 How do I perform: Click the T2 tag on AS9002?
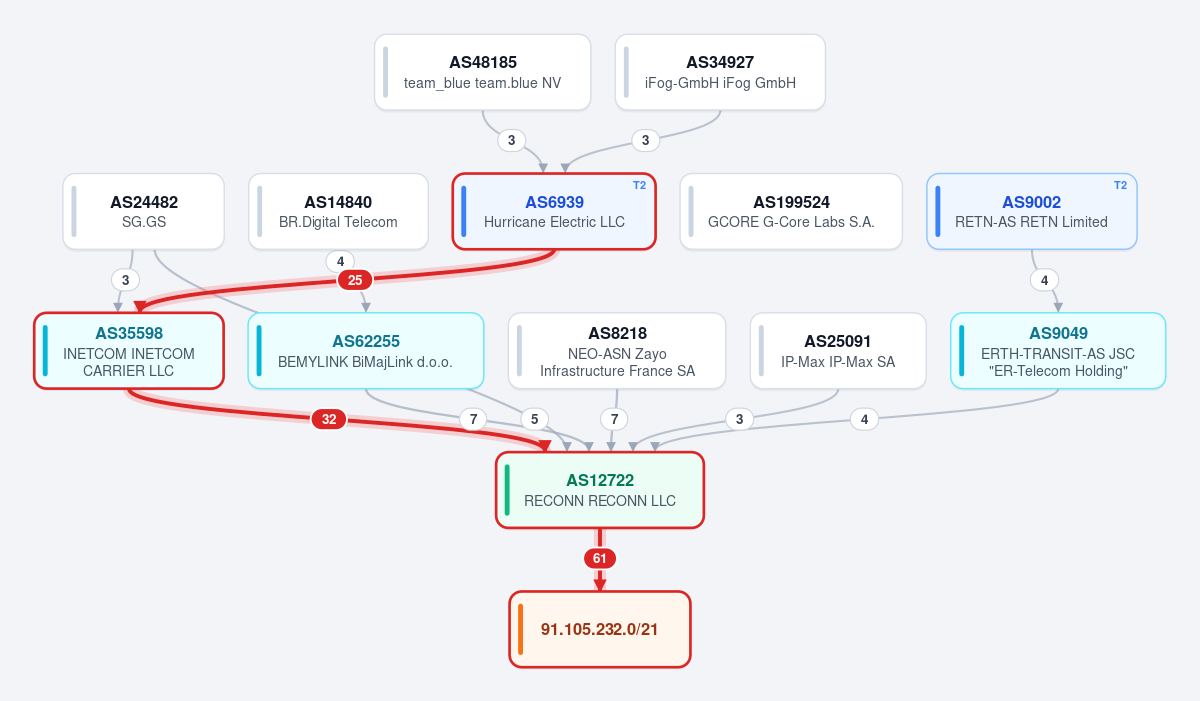(1120, 185)
